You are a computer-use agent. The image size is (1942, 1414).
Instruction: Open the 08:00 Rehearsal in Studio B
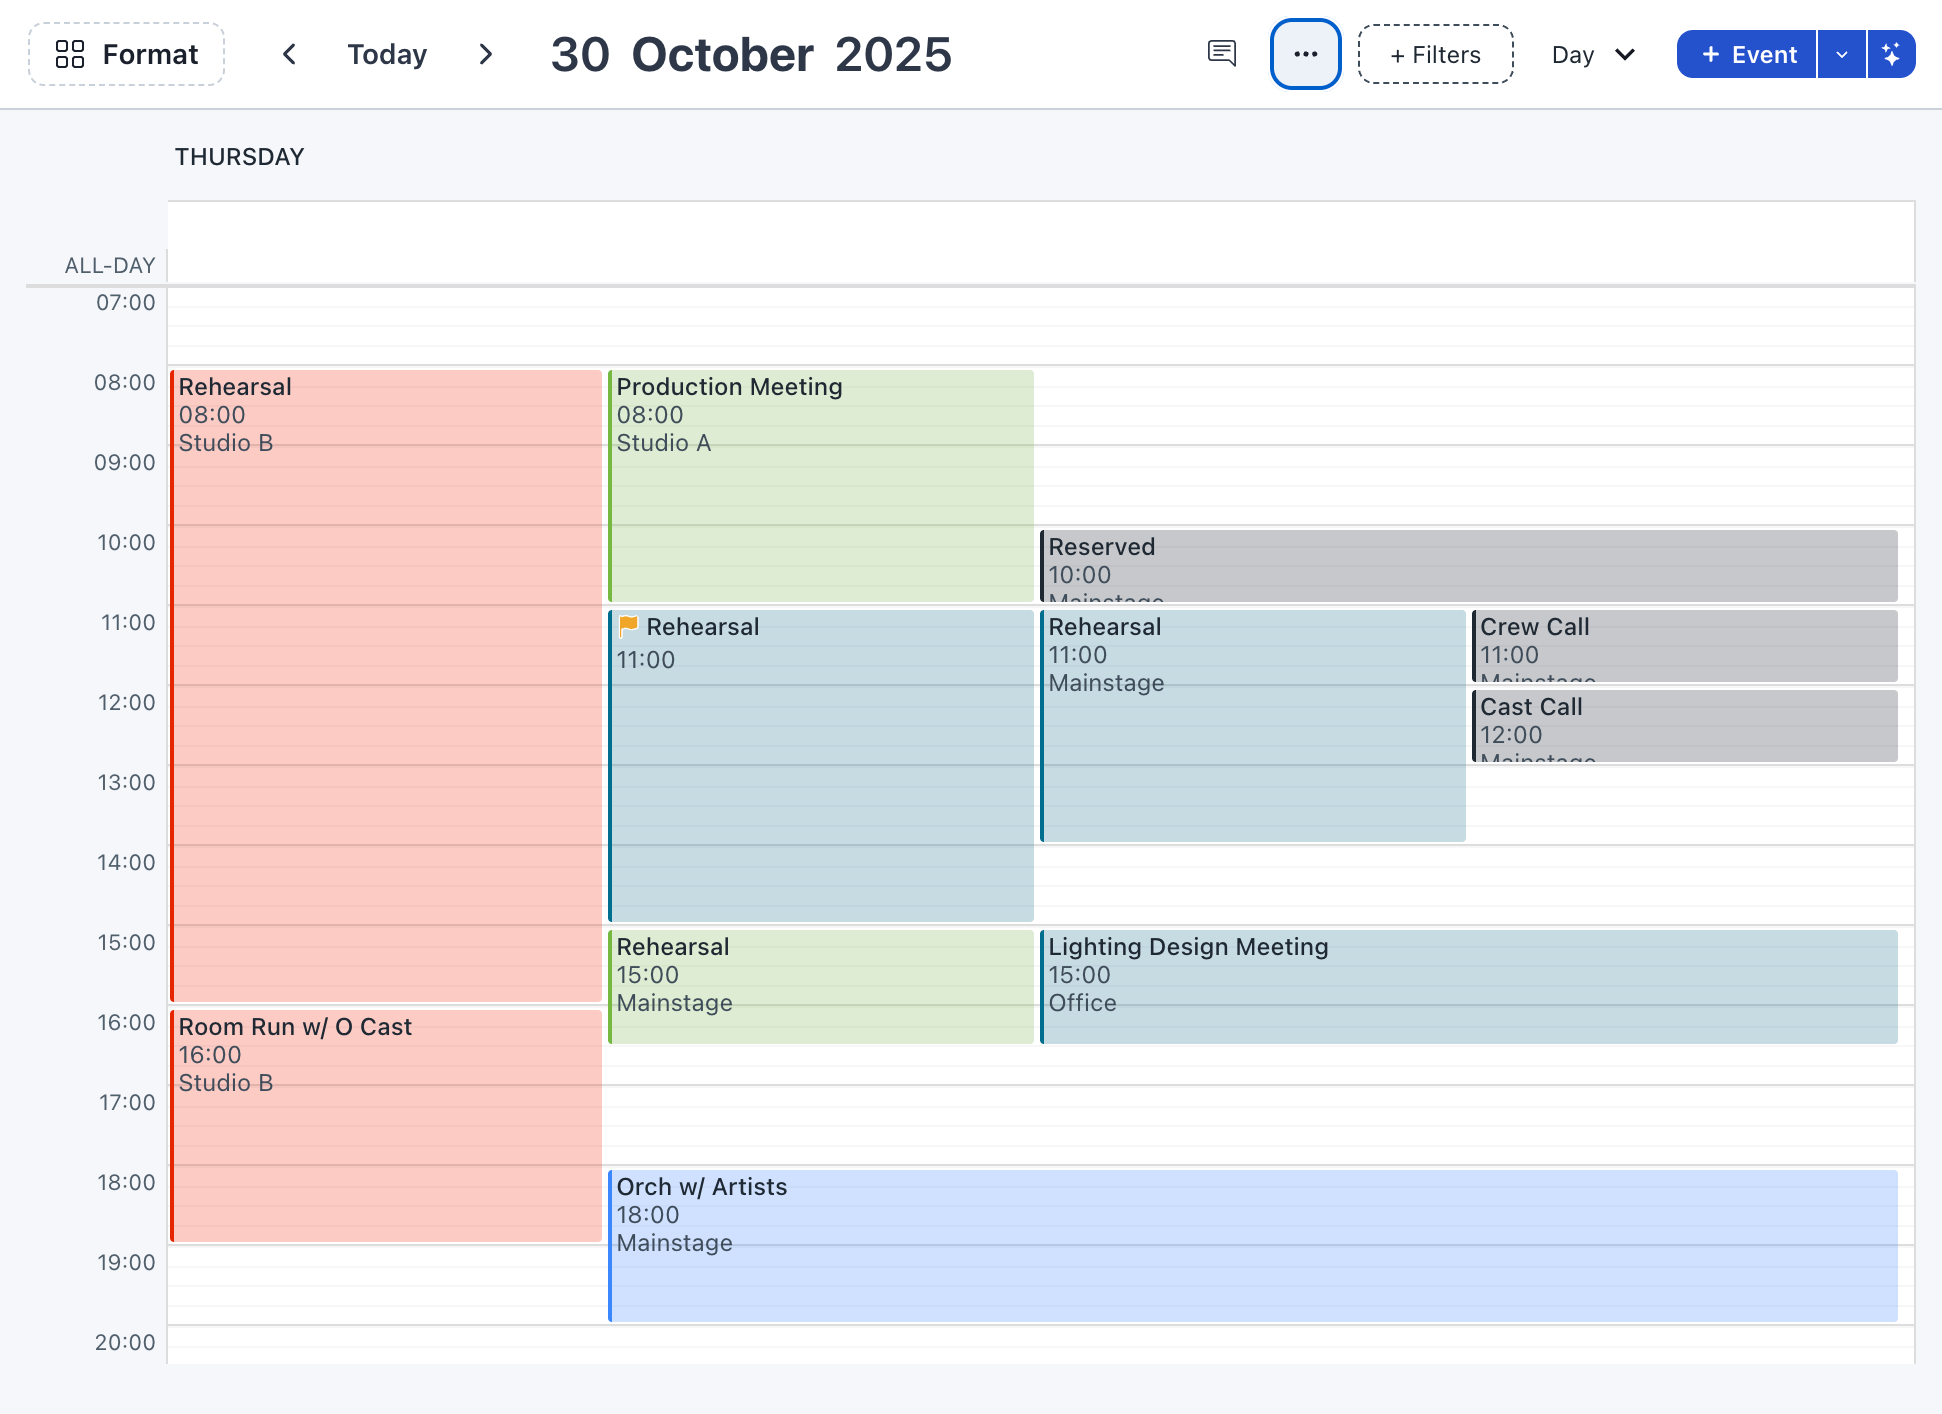tap(386, 686)
